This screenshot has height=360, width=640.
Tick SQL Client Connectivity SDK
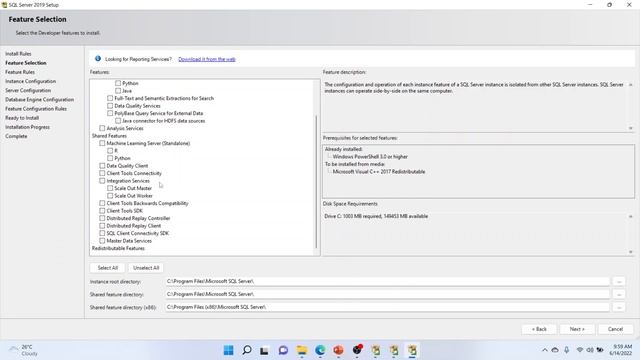tap(102, 233)
